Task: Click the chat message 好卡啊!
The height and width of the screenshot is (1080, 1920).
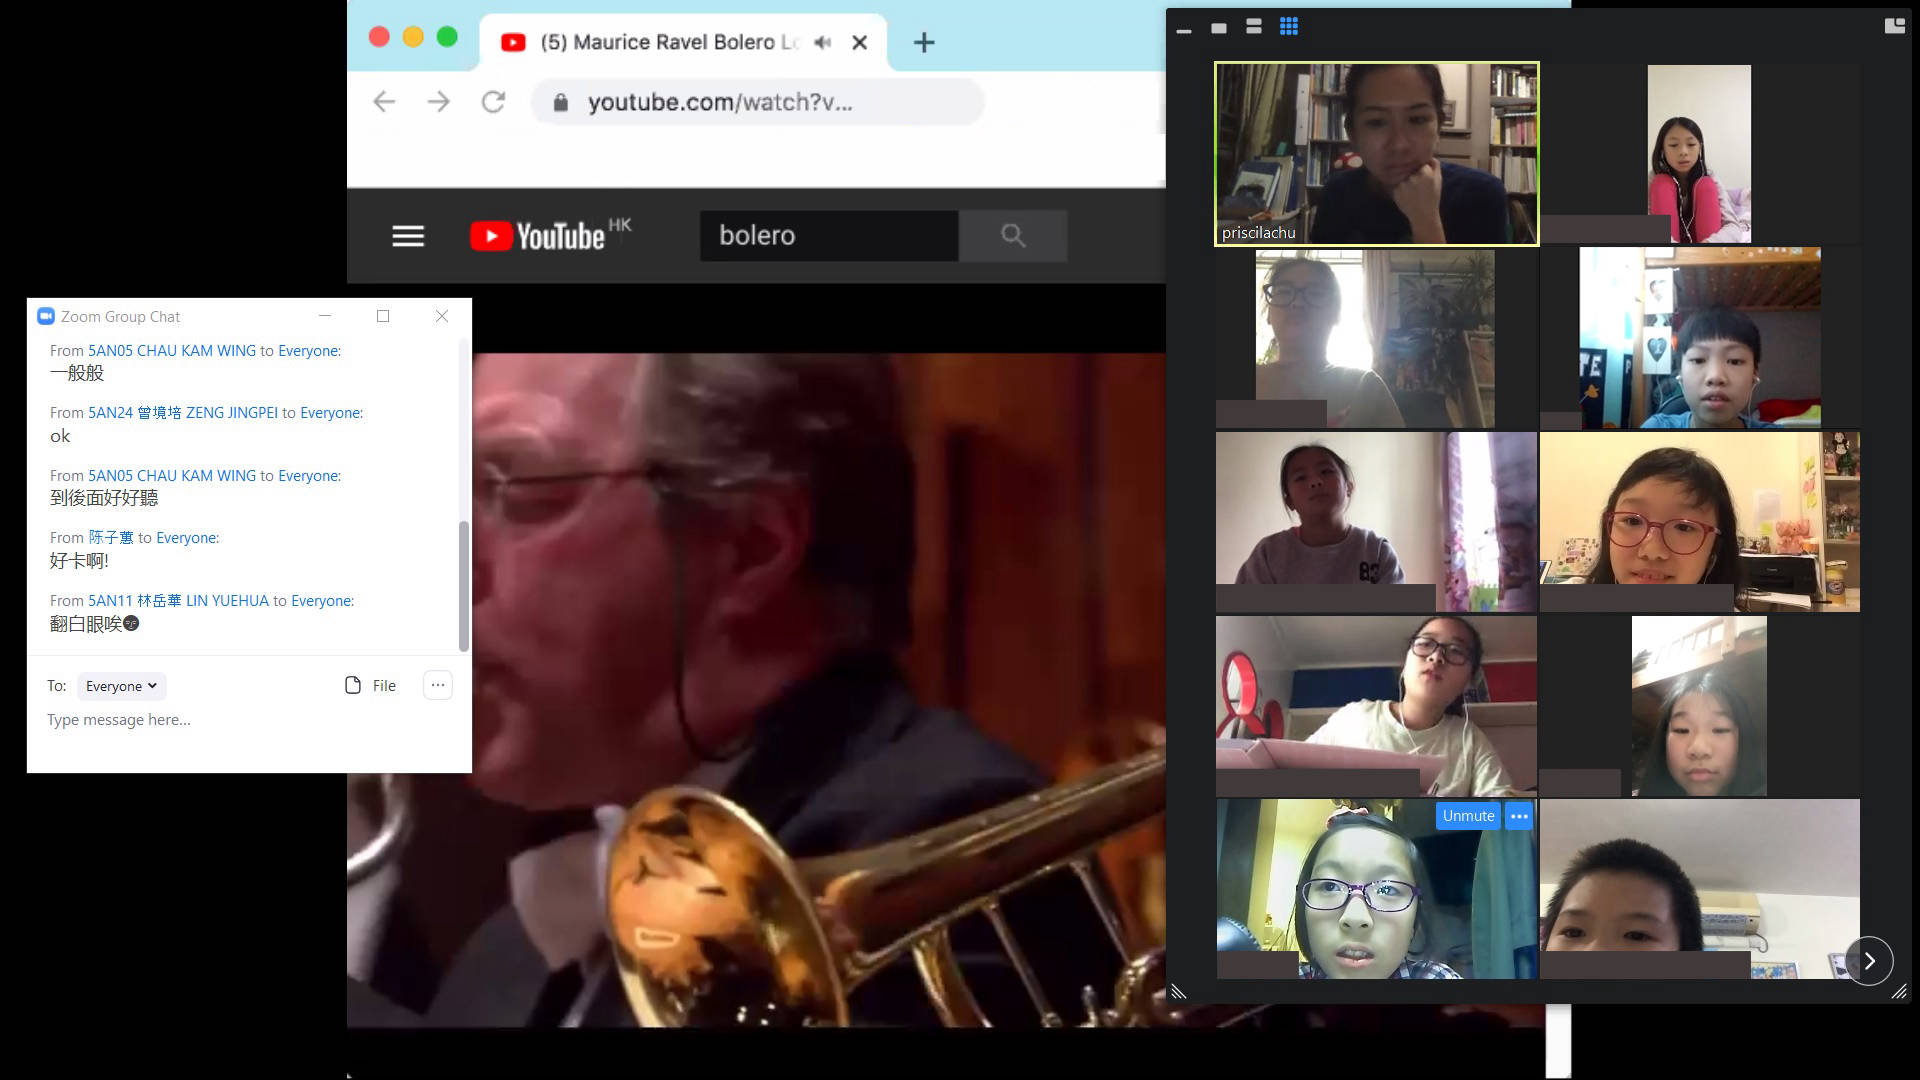Action: (79, 561)
